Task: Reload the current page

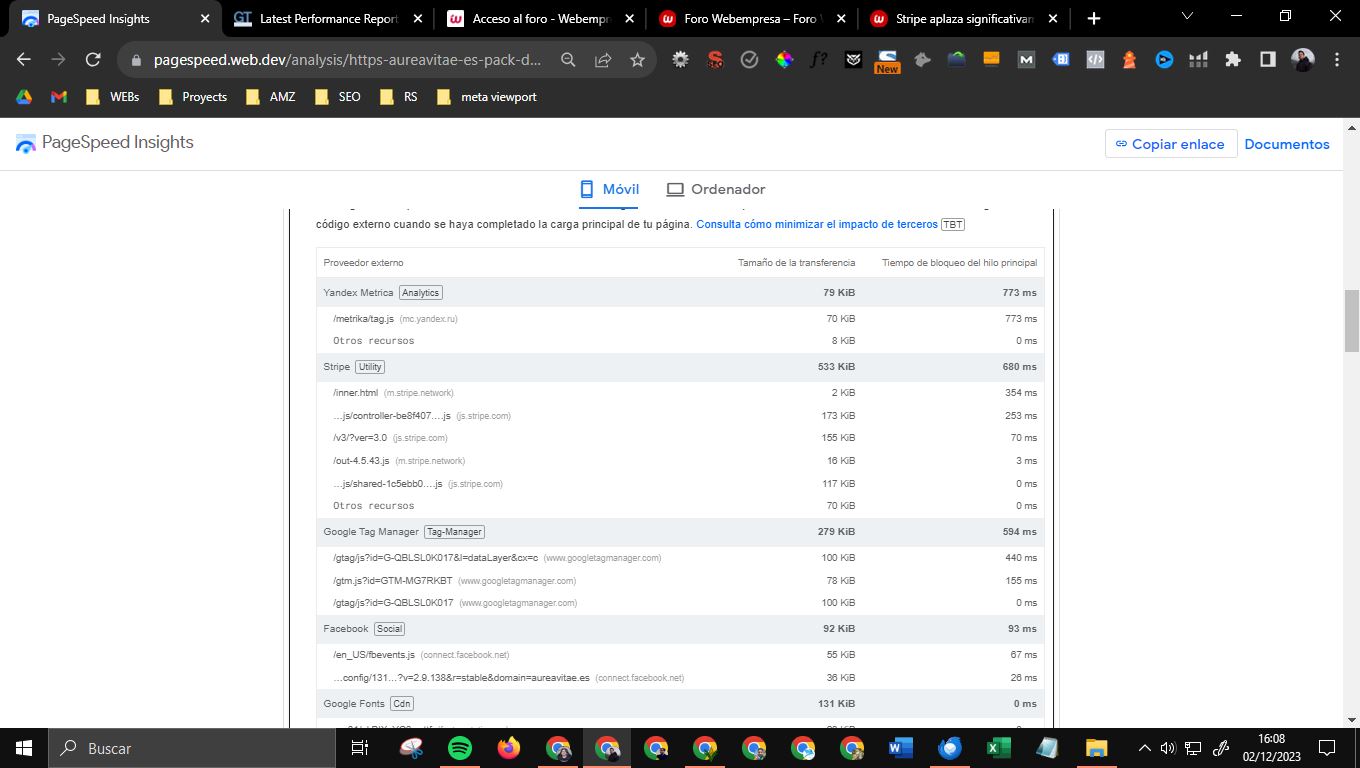Action: pyautogui.click(x=93, y=60)
